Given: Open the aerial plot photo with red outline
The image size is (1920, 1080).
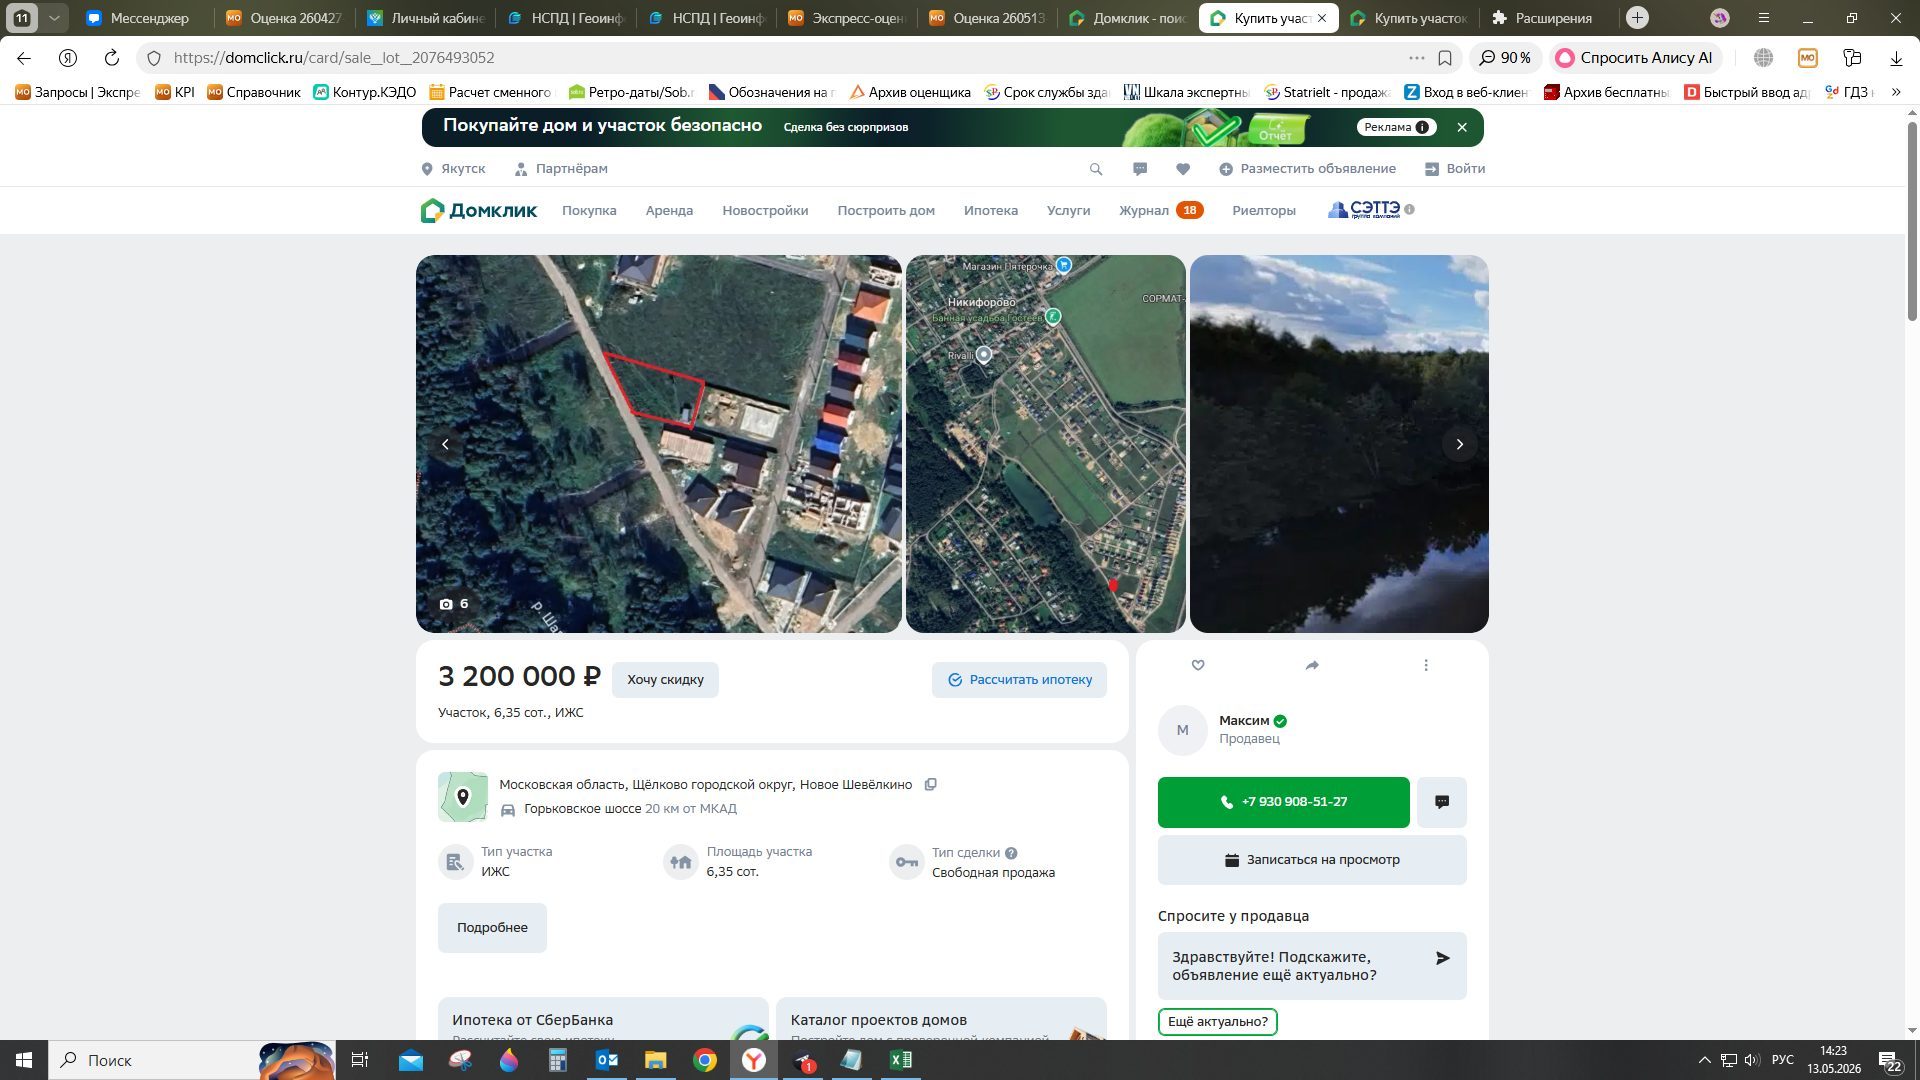Looking at the screenshot, I should (x=659, y=444).
